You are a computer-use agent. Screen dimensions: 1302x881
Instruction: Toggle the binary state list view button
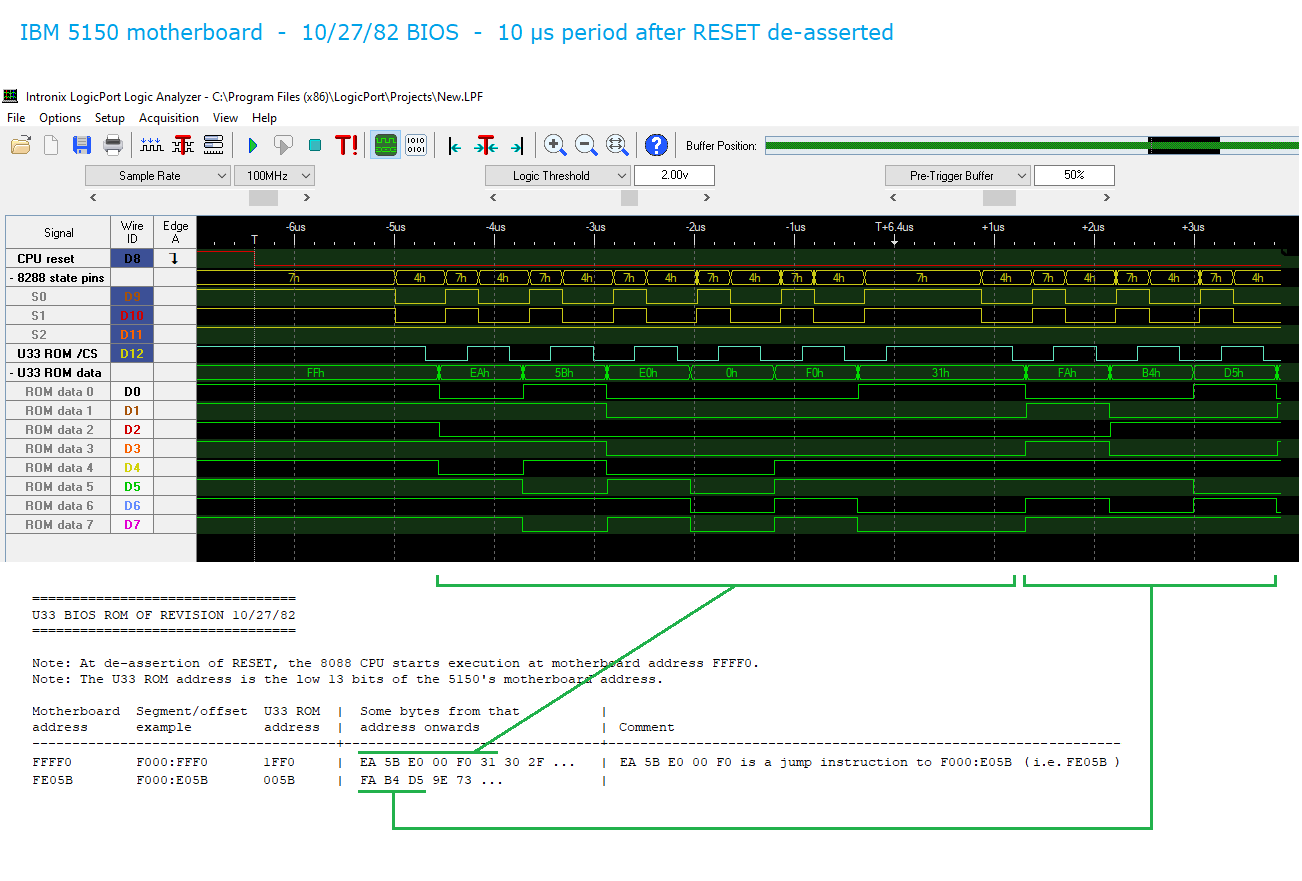click(416, 146)
